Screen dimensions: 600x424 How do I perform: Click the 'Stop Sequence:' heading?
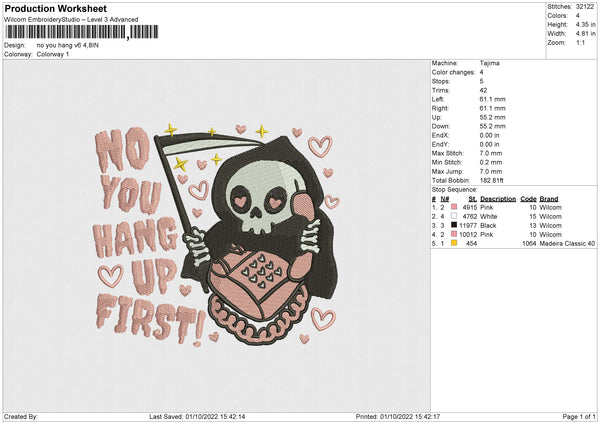coord(455,189)
